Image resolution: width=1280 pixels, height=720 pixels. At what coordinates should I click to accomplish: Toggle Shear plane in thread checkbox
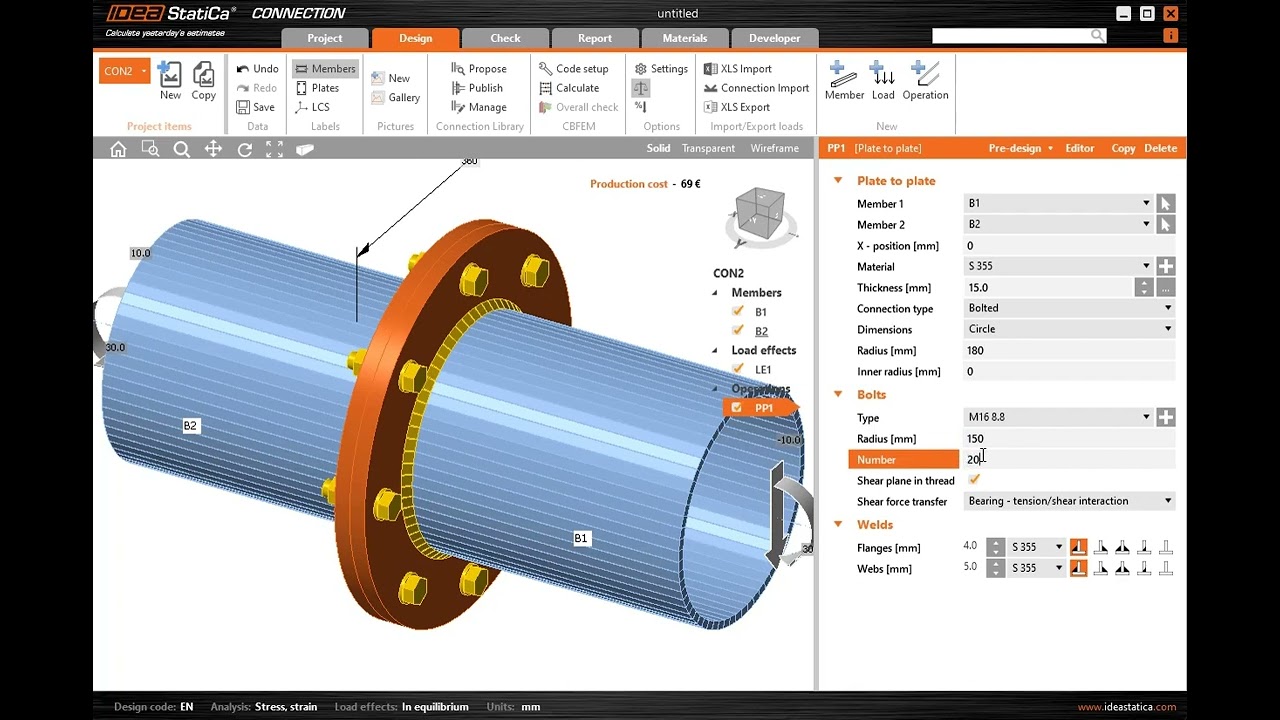coord(974,480)
